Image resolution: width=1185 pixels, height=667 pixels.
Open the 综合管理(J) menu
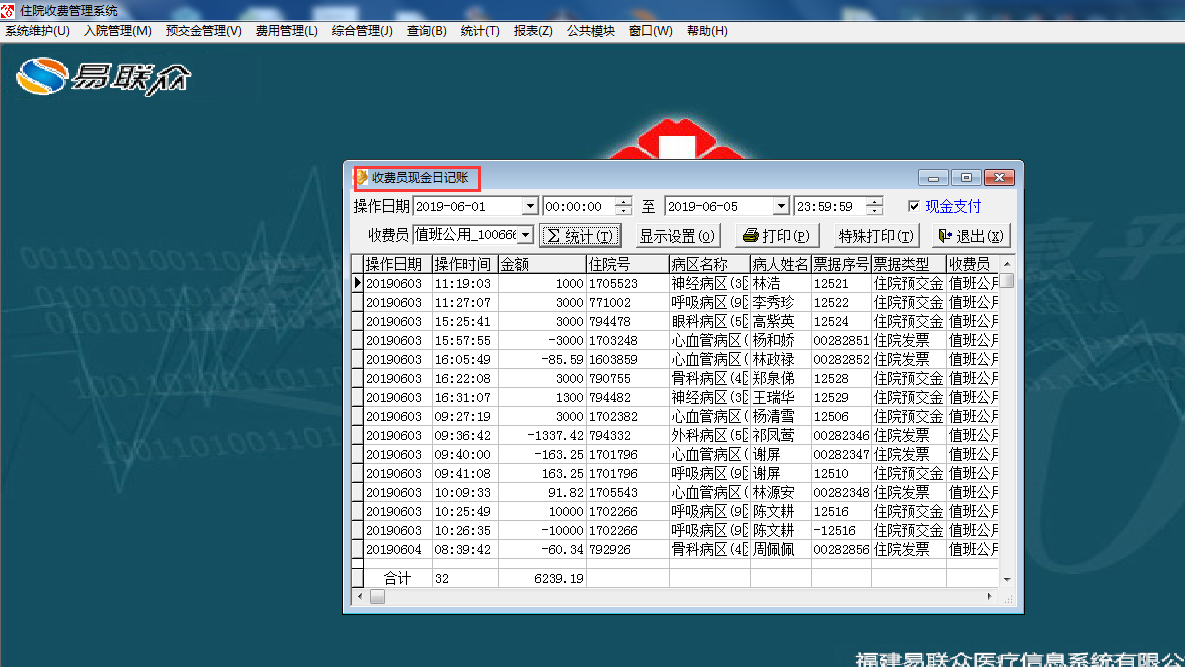[362, 31]
